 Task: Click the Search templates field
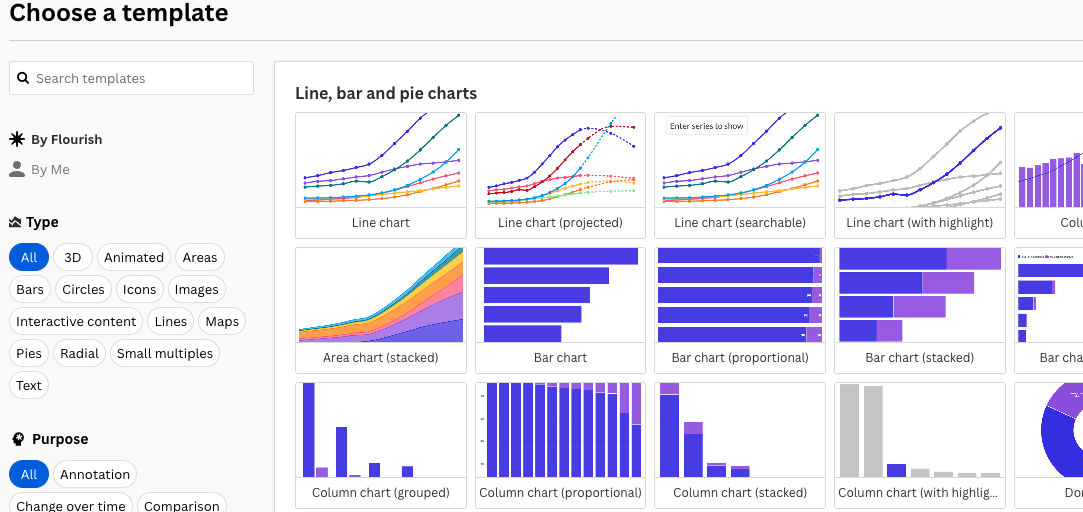(140, 78)
